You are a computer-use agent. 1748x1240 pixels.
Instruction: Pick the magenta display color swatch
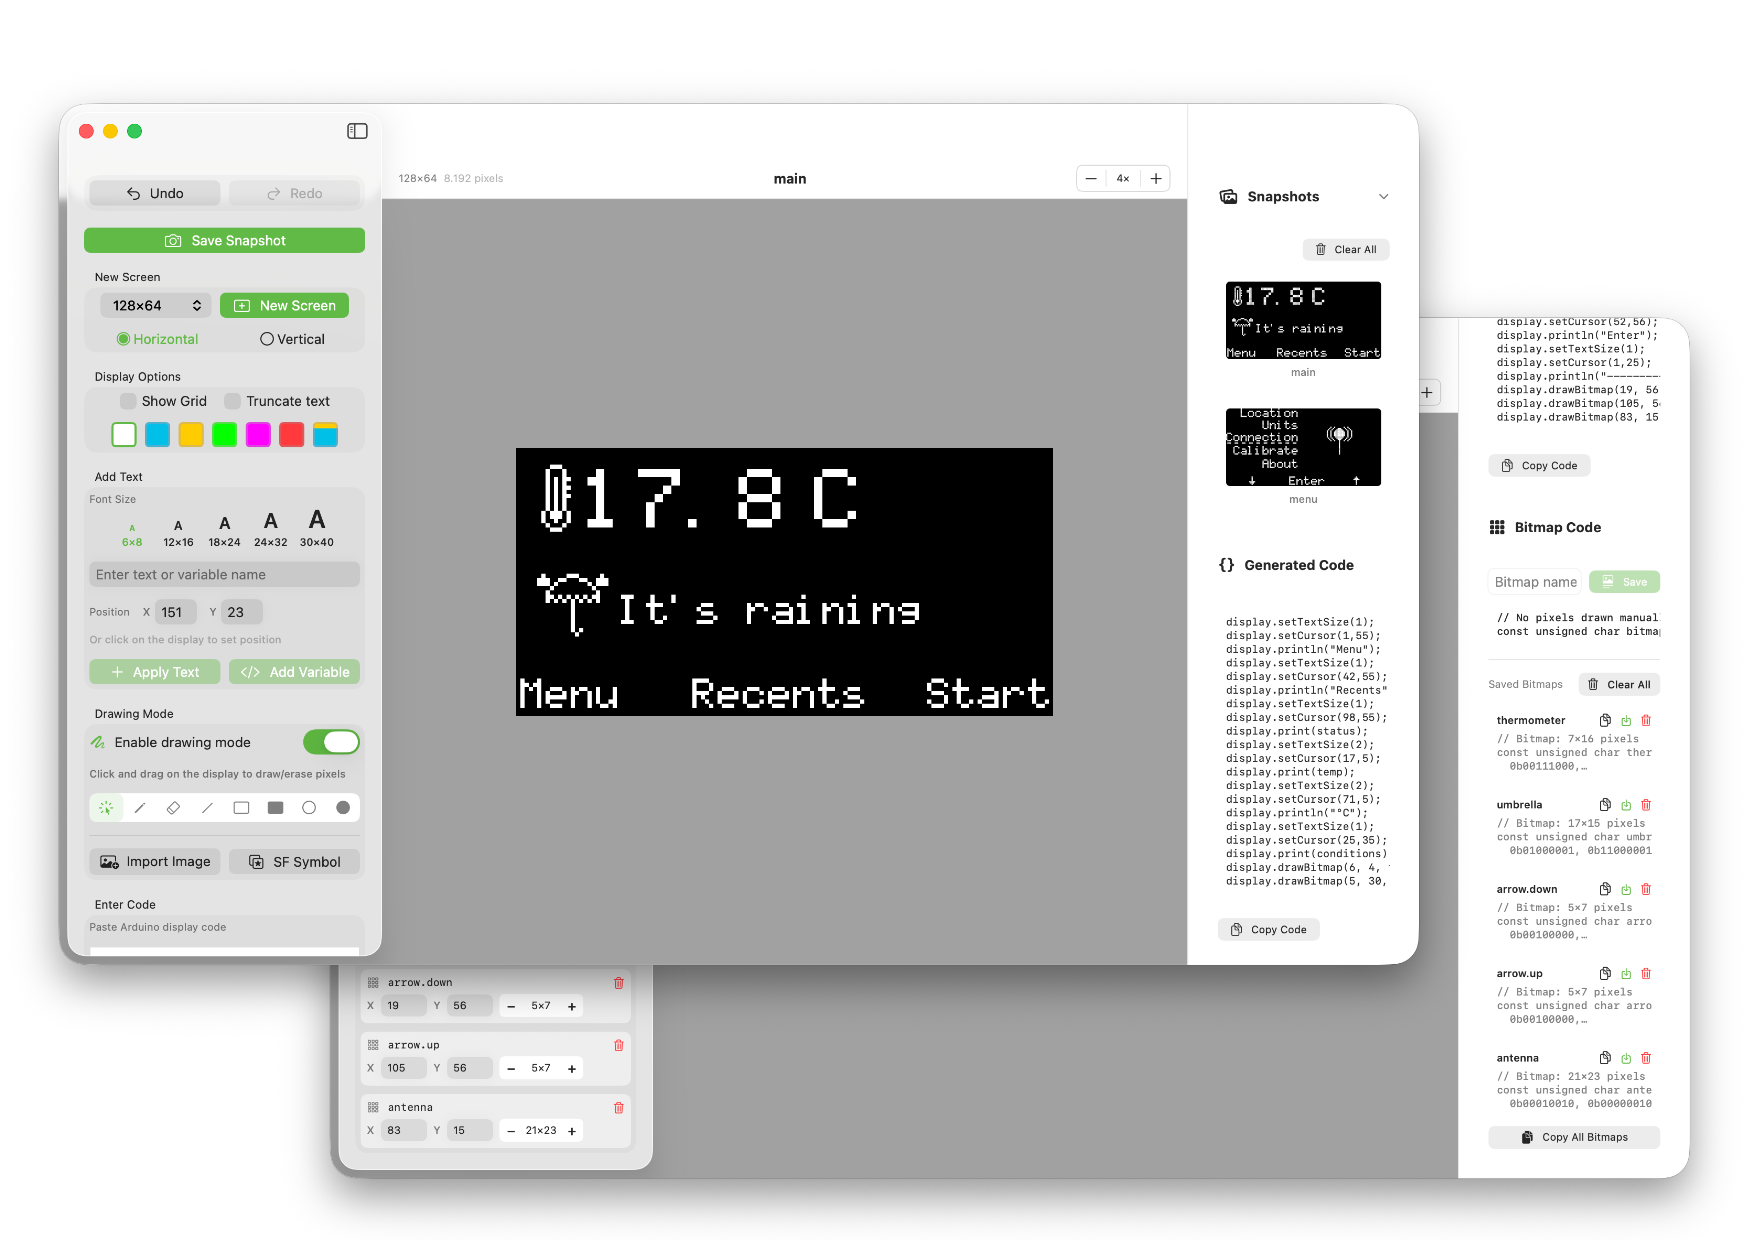258,435
